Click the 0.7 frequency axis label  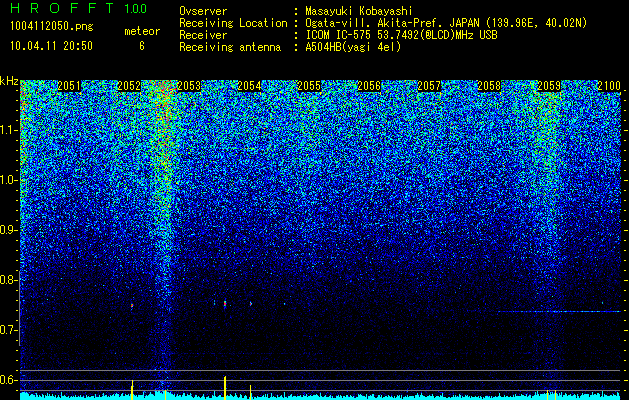8,330
